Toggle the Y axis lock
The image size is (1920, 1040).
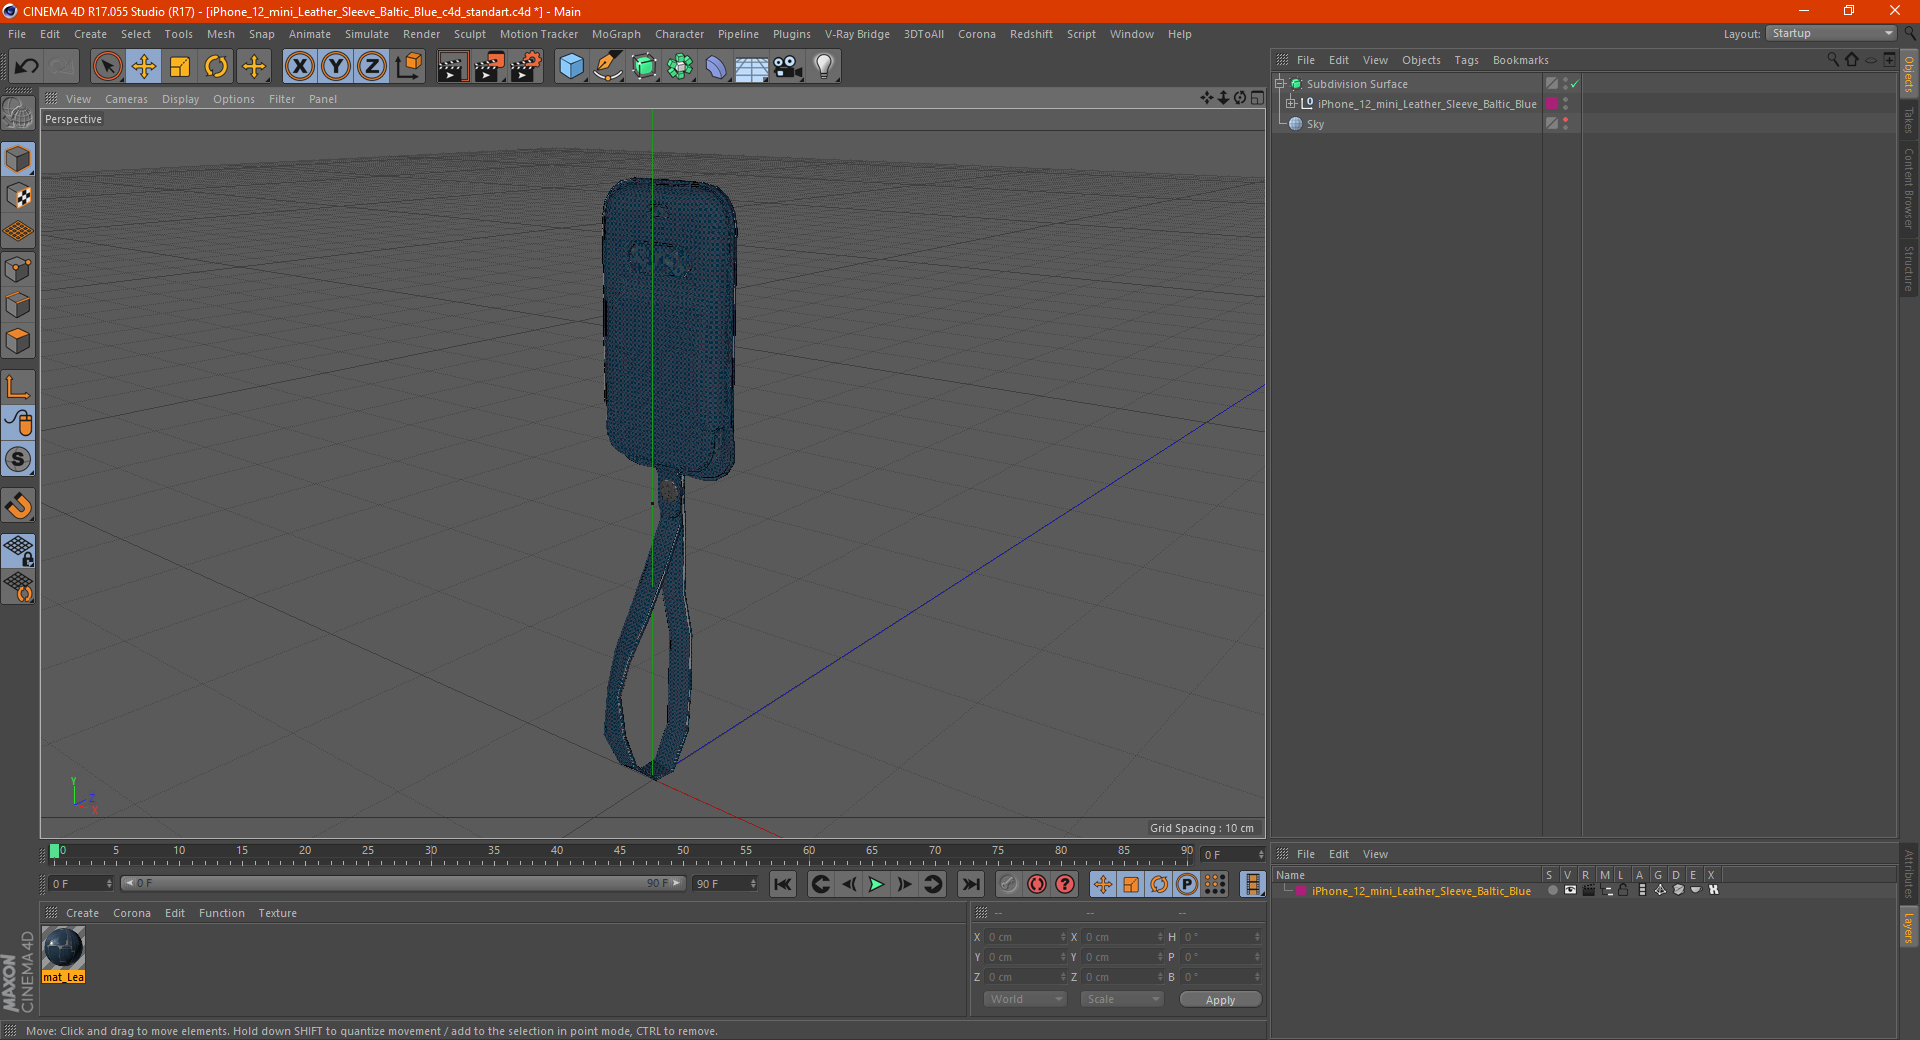tap(336, 67)
